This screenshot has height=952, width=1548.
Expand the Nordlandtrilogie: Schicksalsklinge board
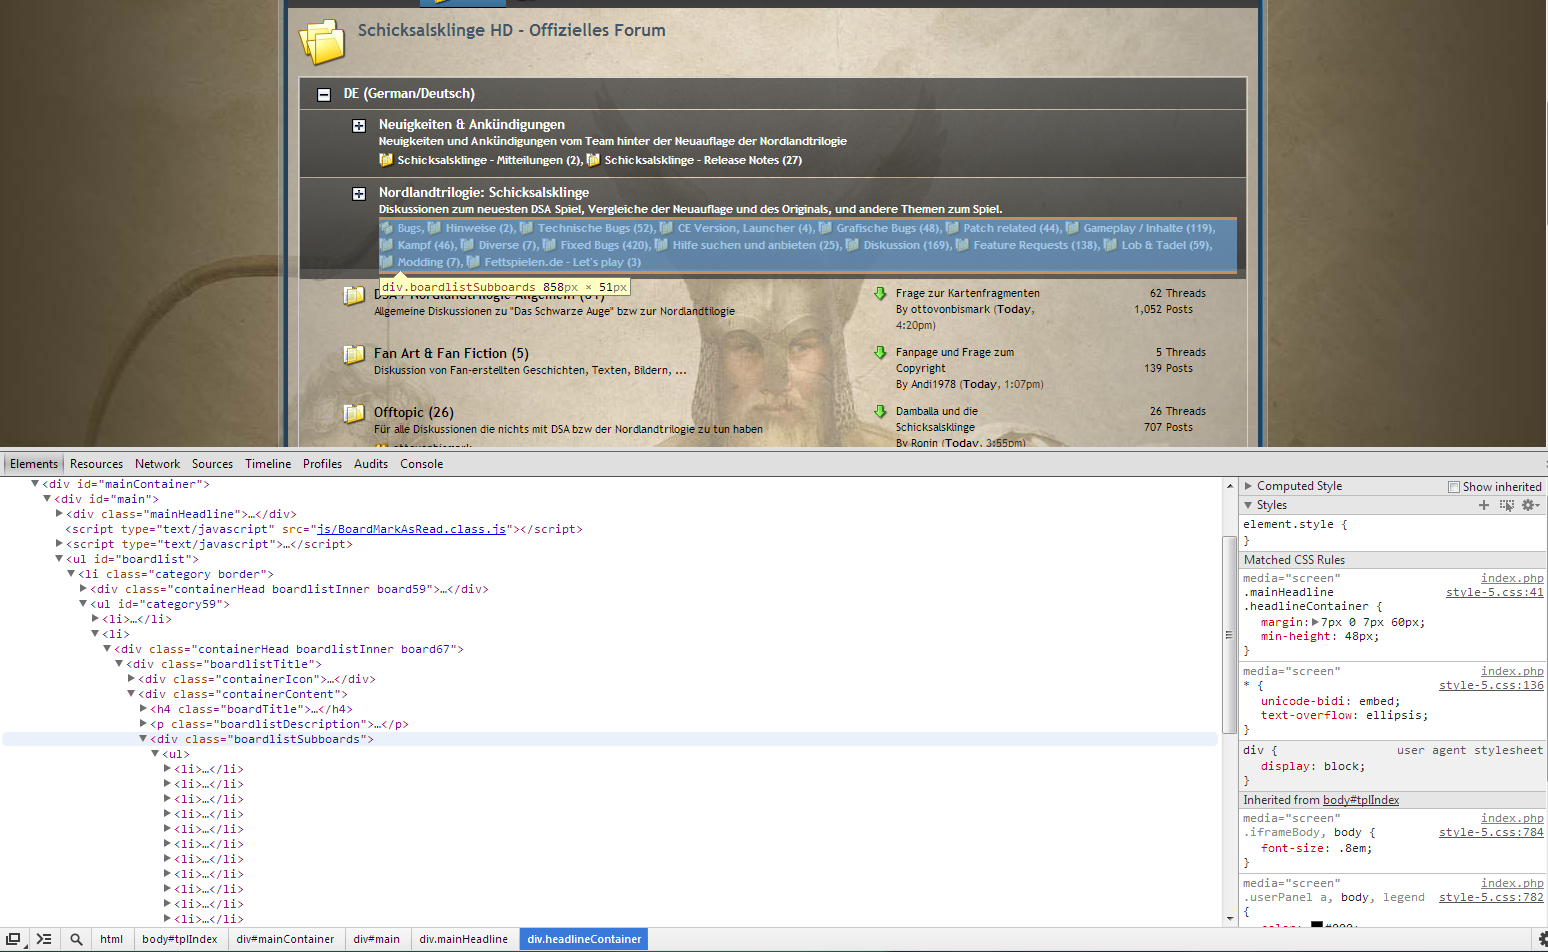359,194
